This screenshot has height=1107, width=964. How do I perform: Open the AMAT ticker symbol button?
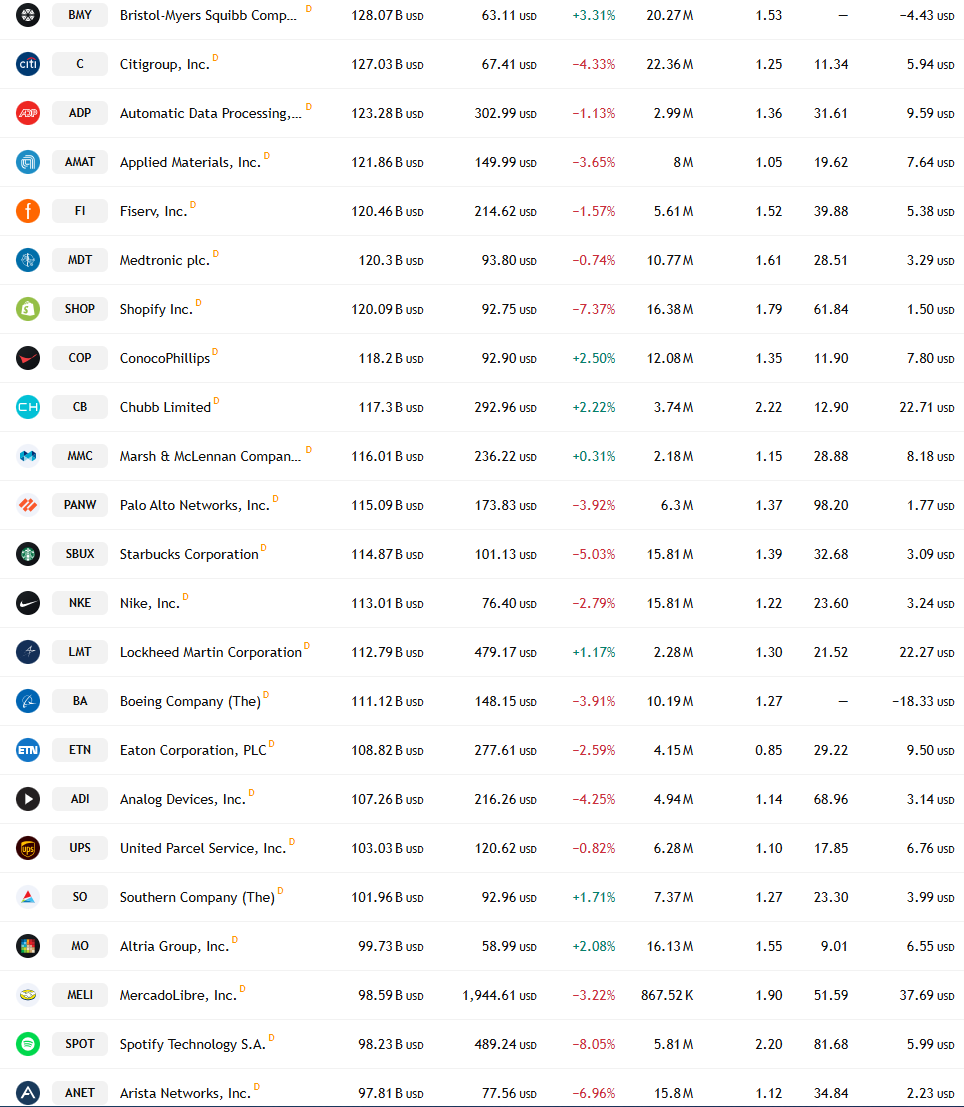[x=80, y=162]
